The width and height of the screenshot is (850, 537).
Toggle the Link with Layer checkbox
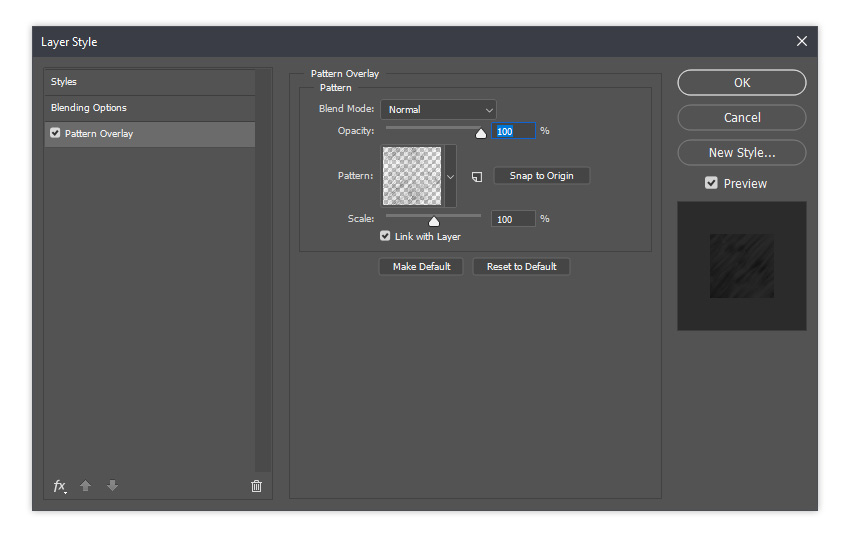385,236
